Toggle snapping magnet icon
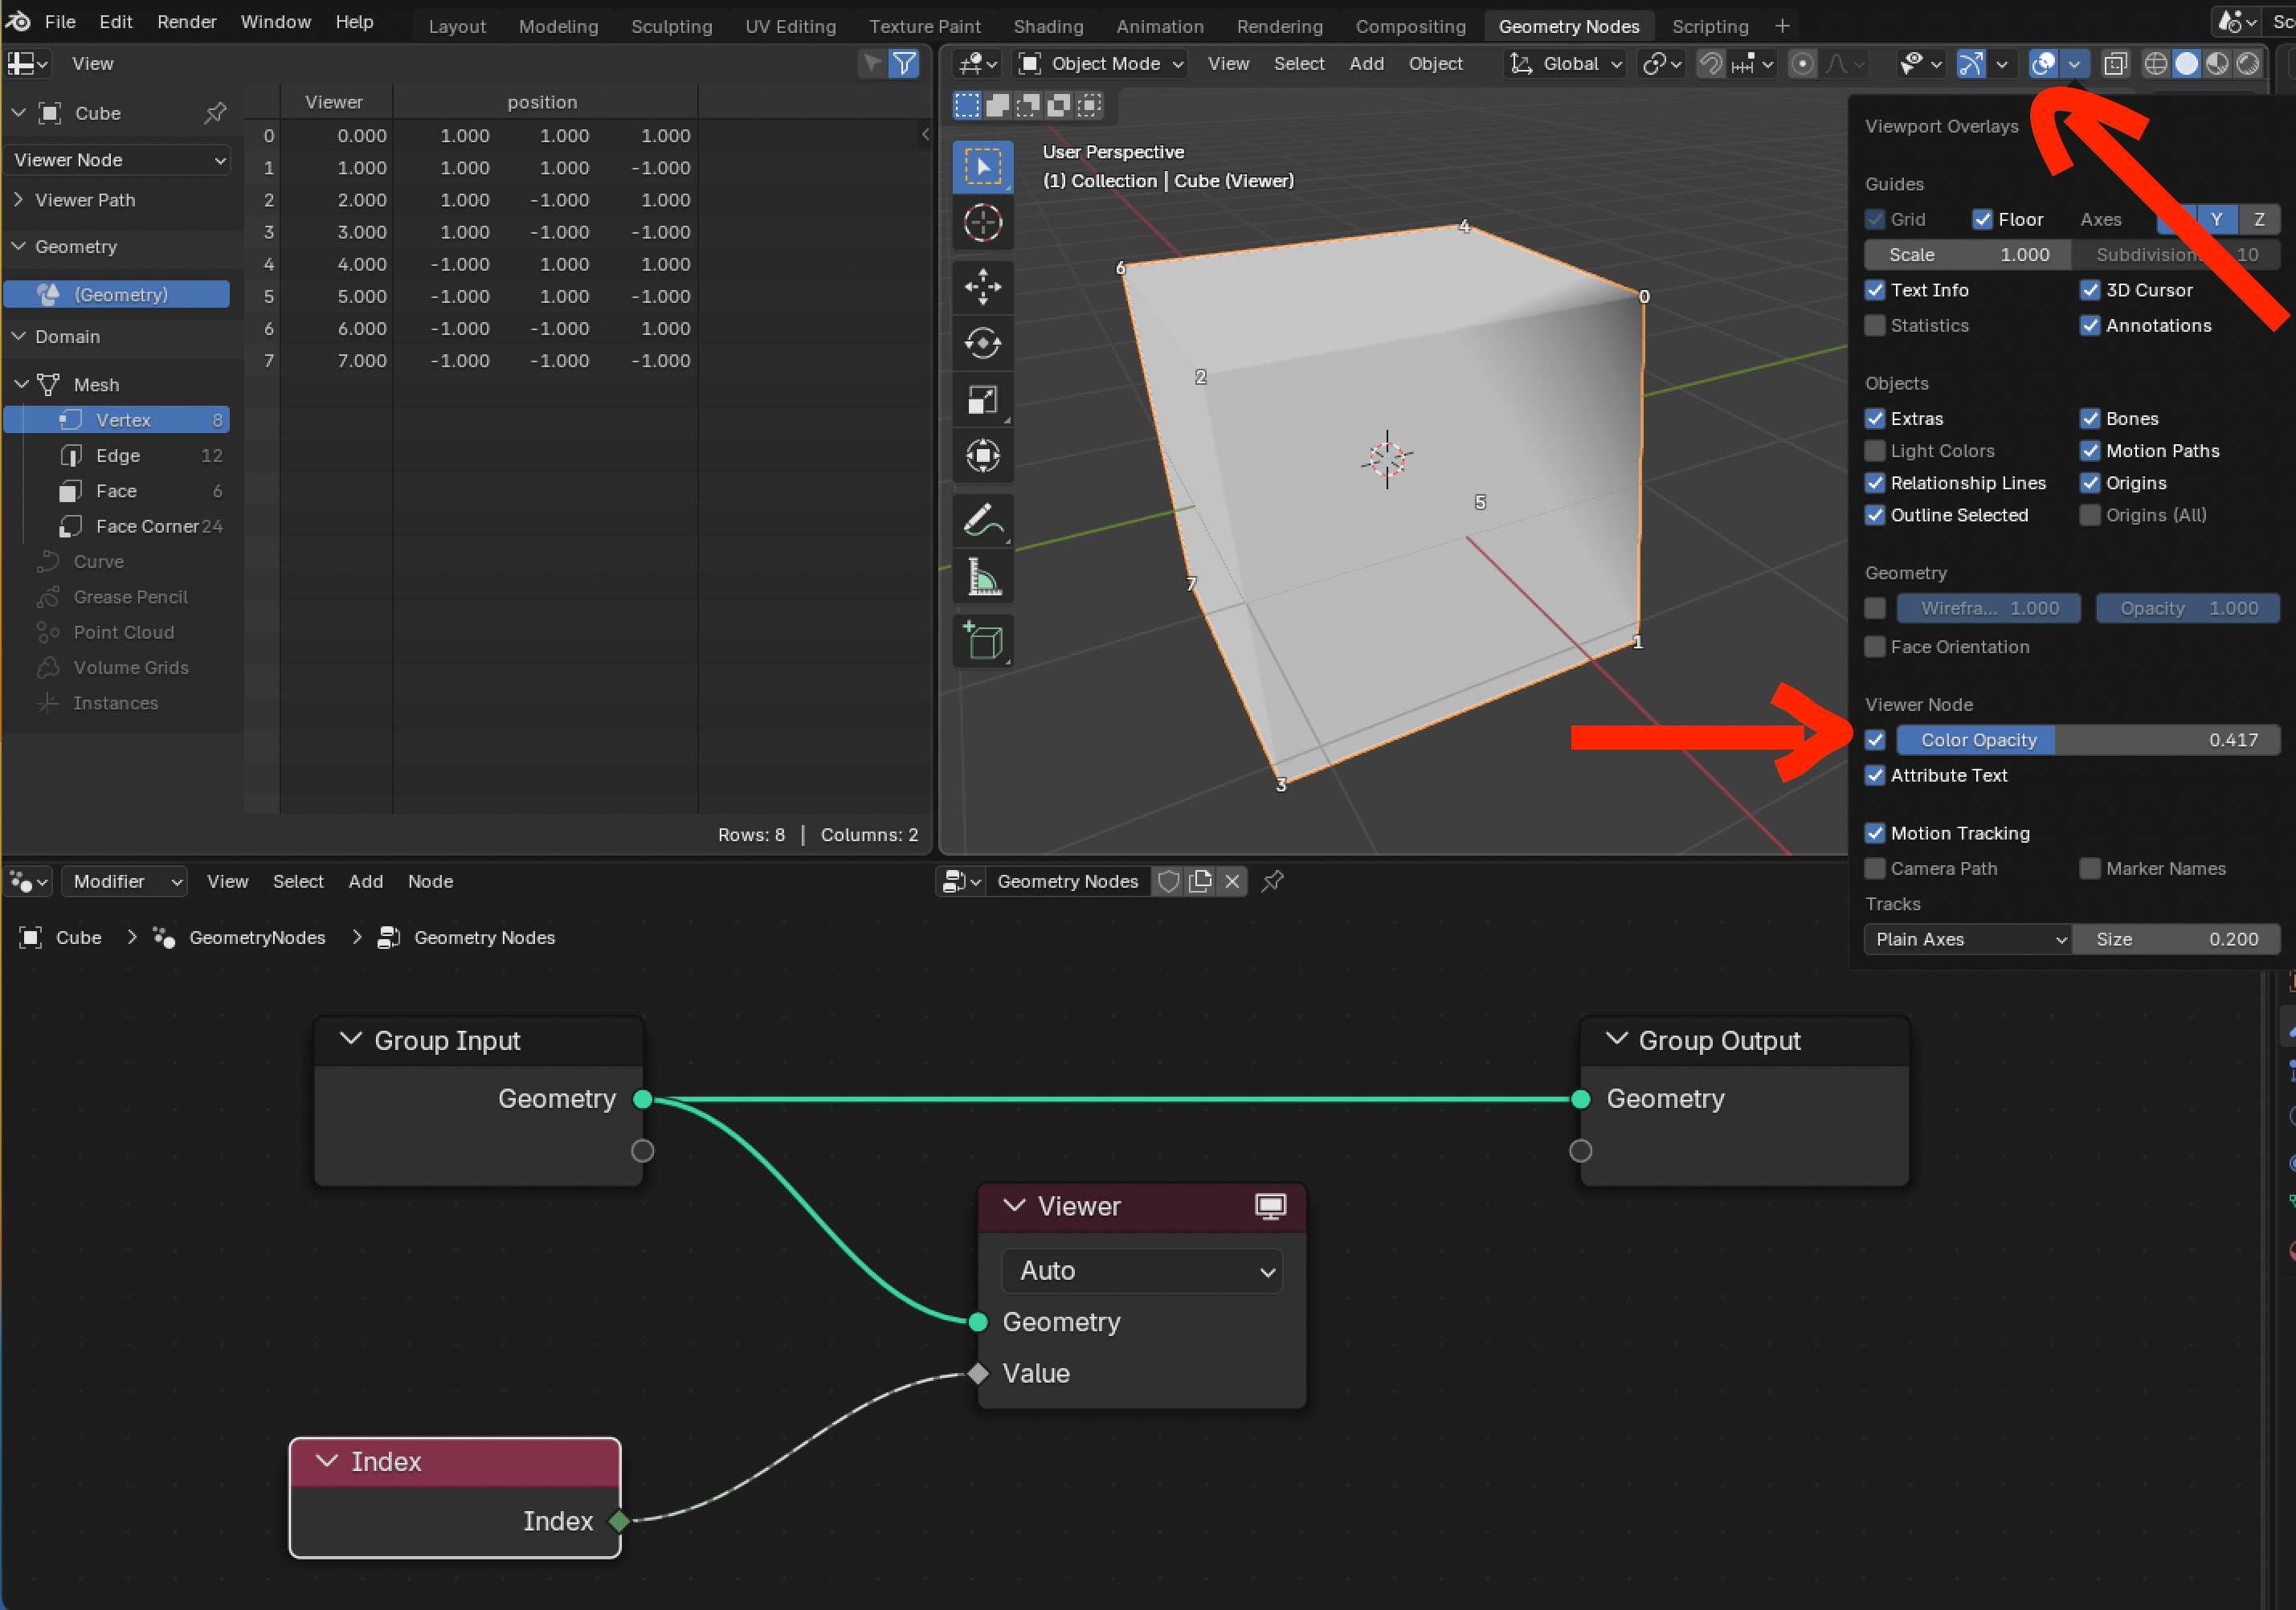Image resolution: width=2296 pixels, height=1610 pixels. click(1711, 64)
